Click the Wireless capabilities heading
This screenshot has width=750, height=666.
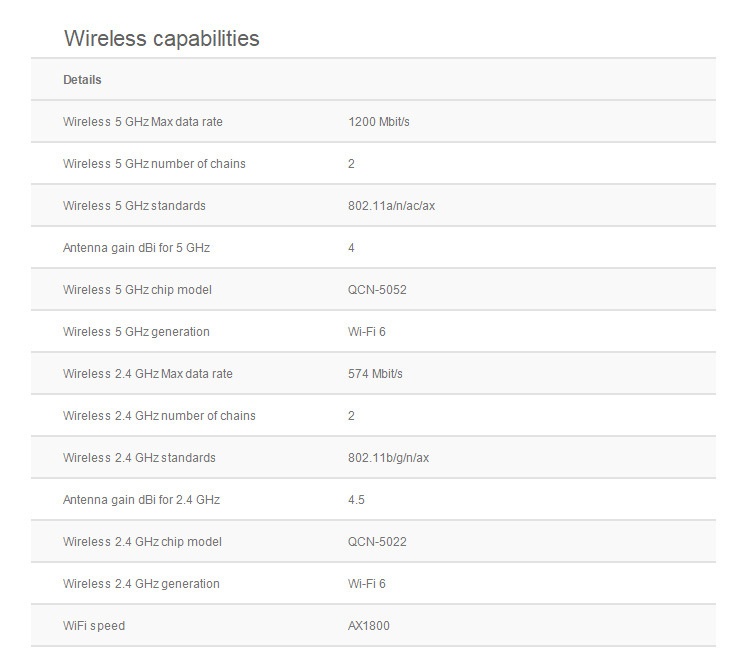[x=162, y=38]
